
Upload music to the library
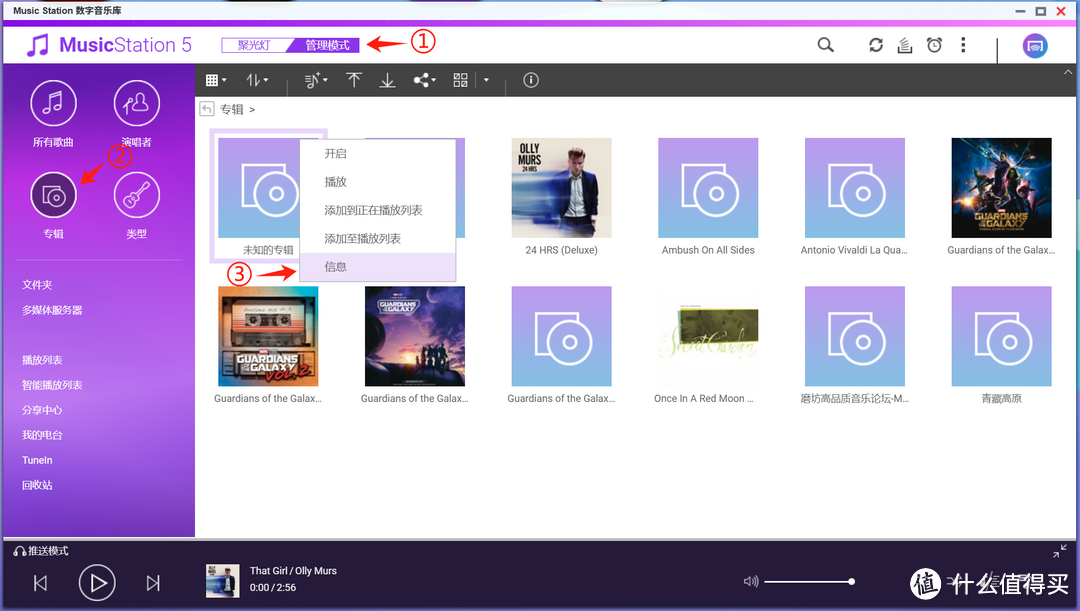pos(355,80)
